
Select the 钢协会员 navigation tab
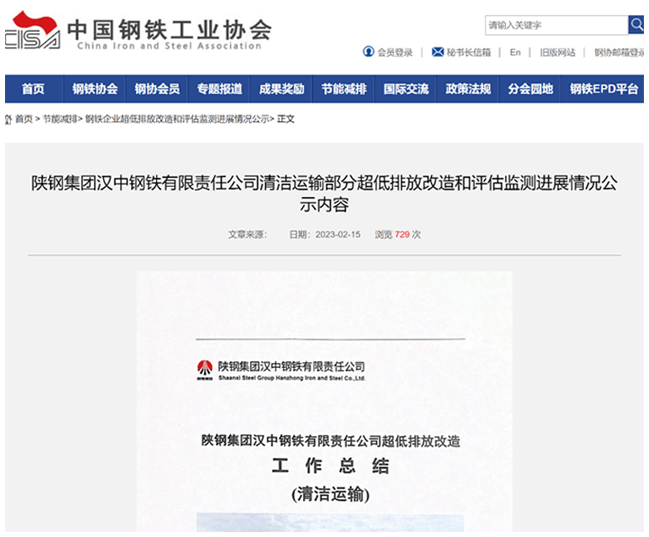[x=157, y=89]
